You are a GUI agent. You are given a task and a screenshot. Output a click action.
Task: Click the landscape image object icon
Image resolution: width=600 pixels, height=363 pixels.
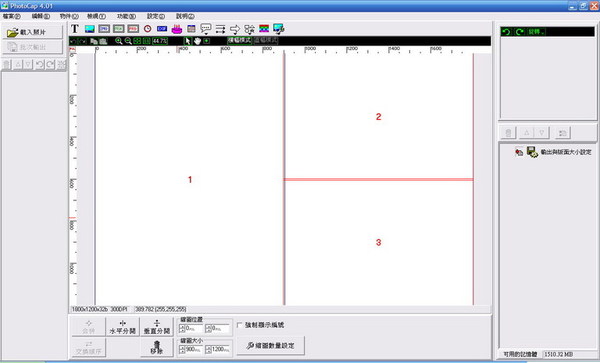click(x=90, y=29)
